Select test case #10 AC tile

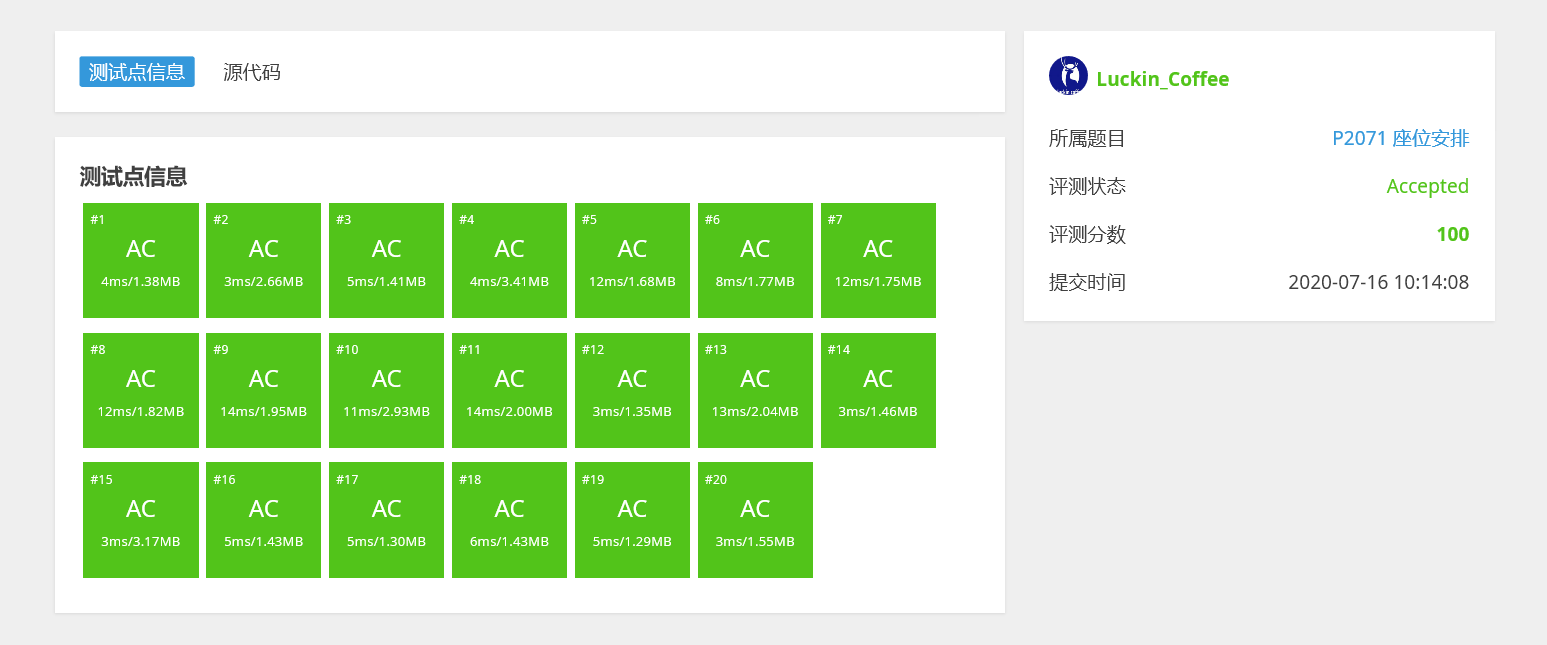387,390
